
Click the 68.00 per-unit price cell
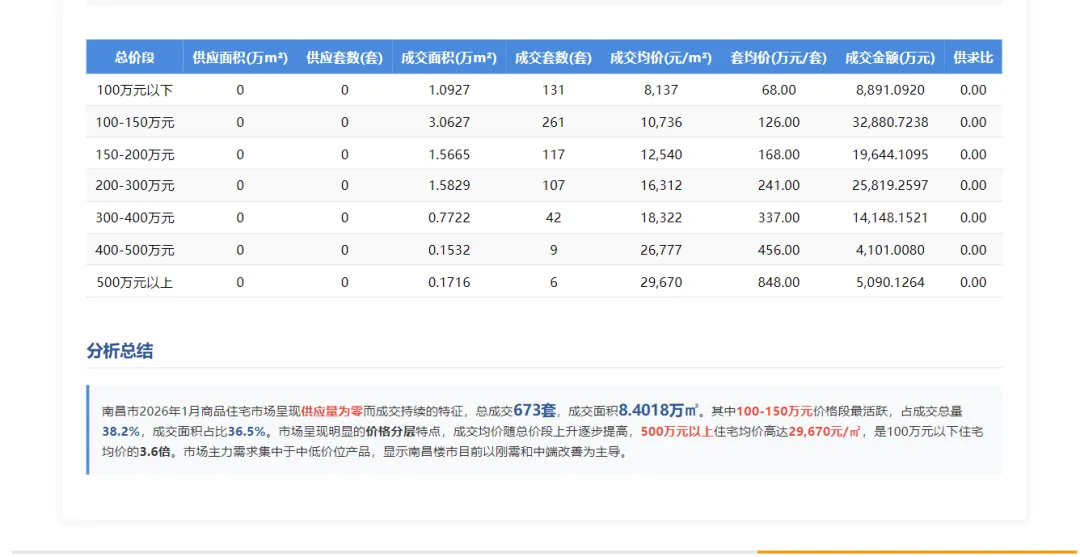tap(779, 90)
